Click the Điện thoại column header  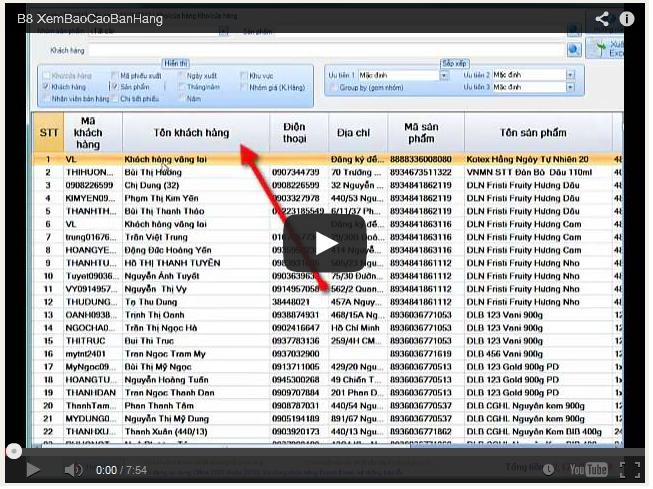click(300, 133)
